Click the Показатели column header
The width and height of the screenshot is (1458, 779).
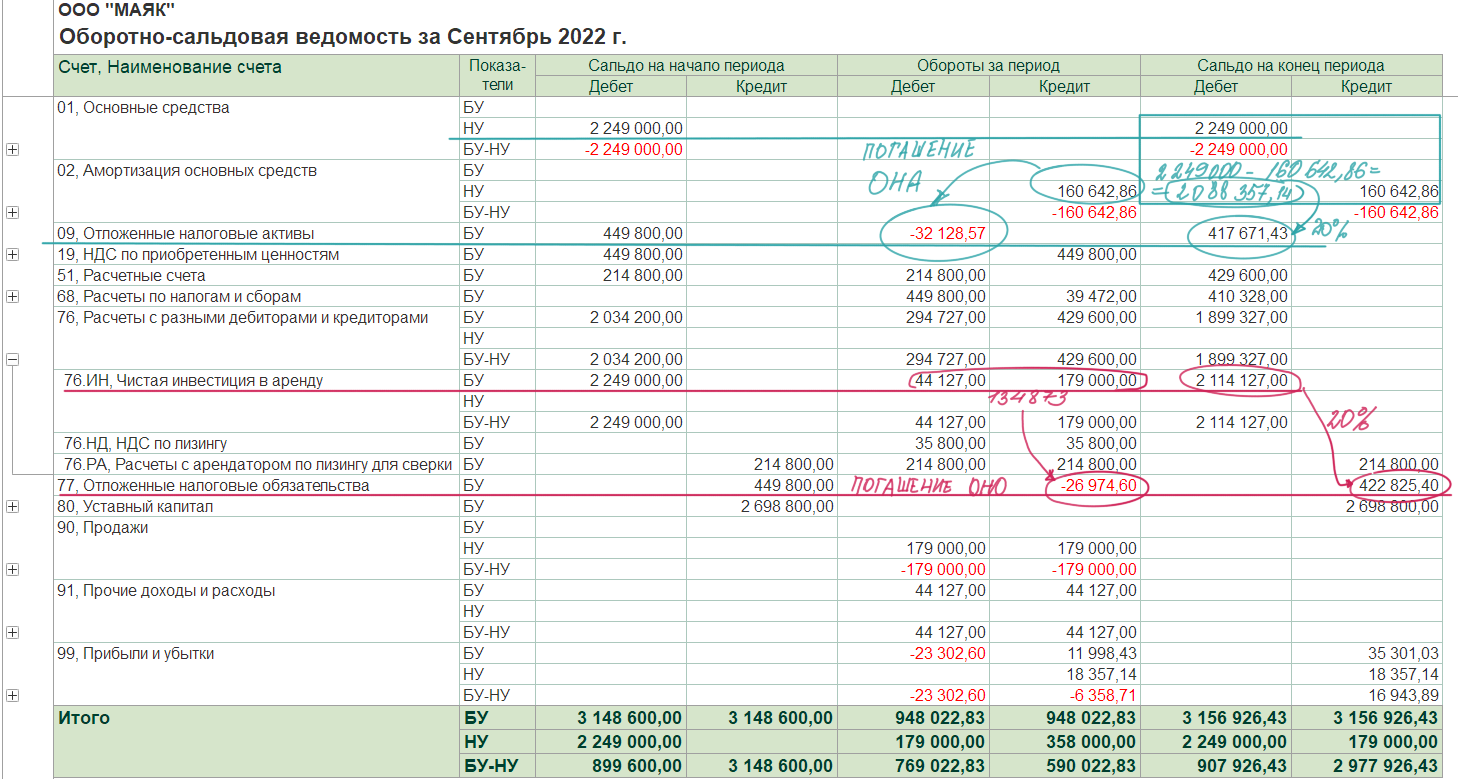pyautogui.click(x=496, y=75)
